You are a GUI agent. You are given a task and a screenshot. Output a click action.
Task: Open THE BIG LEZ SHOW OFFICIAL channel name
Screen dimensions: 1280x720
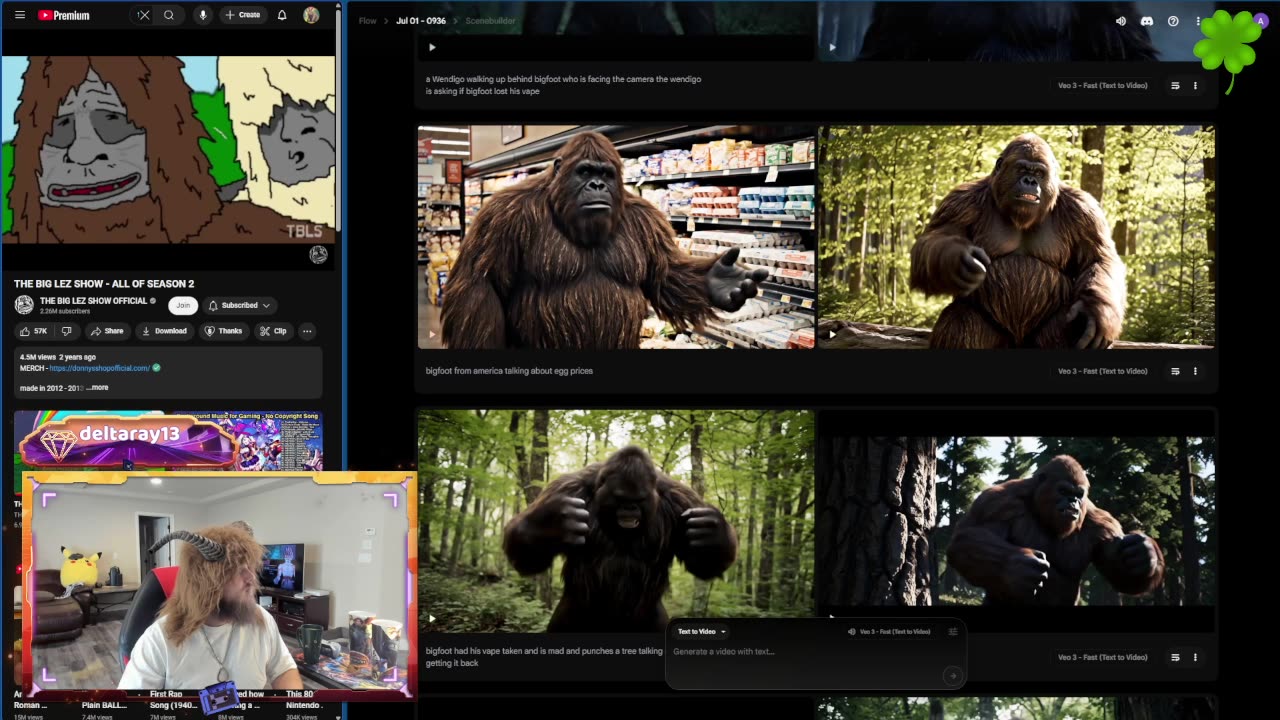(x=94, y=301)
